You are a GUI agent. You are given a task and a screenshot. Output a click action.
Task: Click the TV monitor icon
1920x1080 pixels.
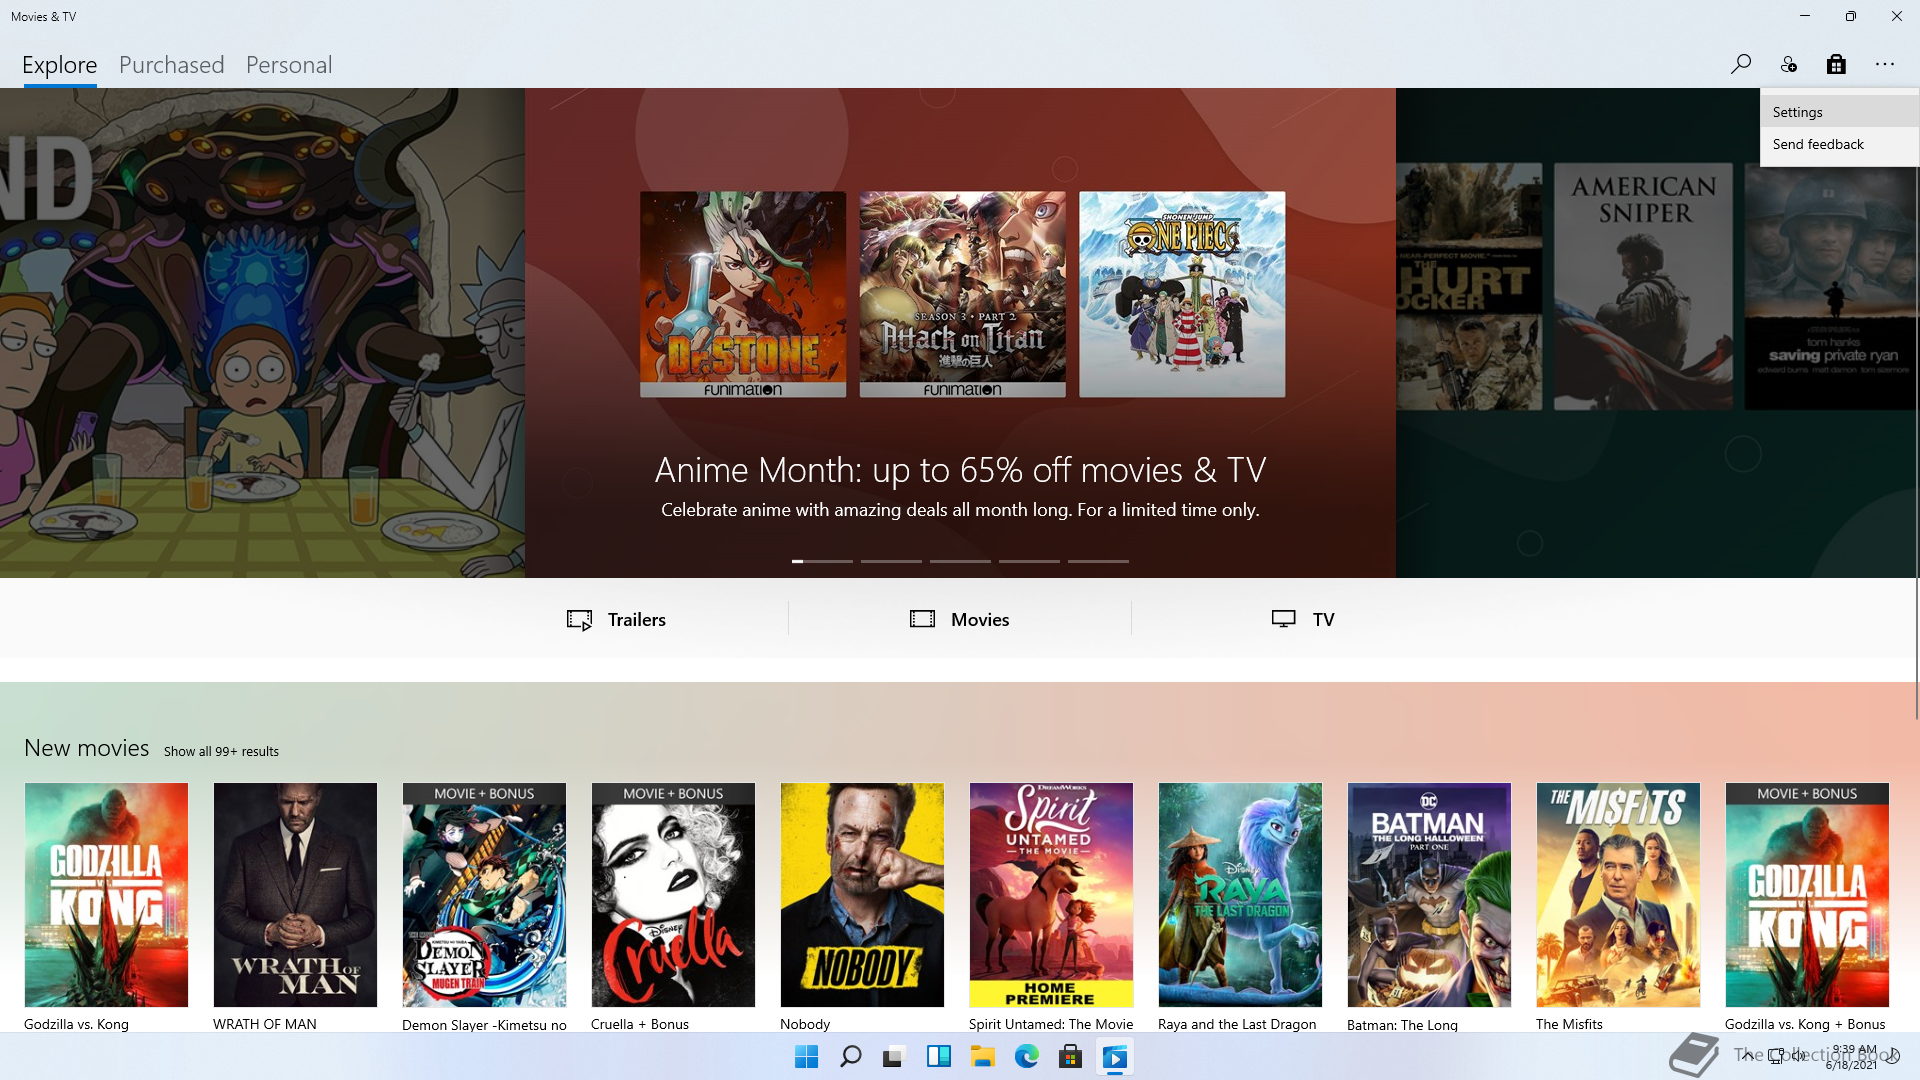click(x=1284, y=619)
